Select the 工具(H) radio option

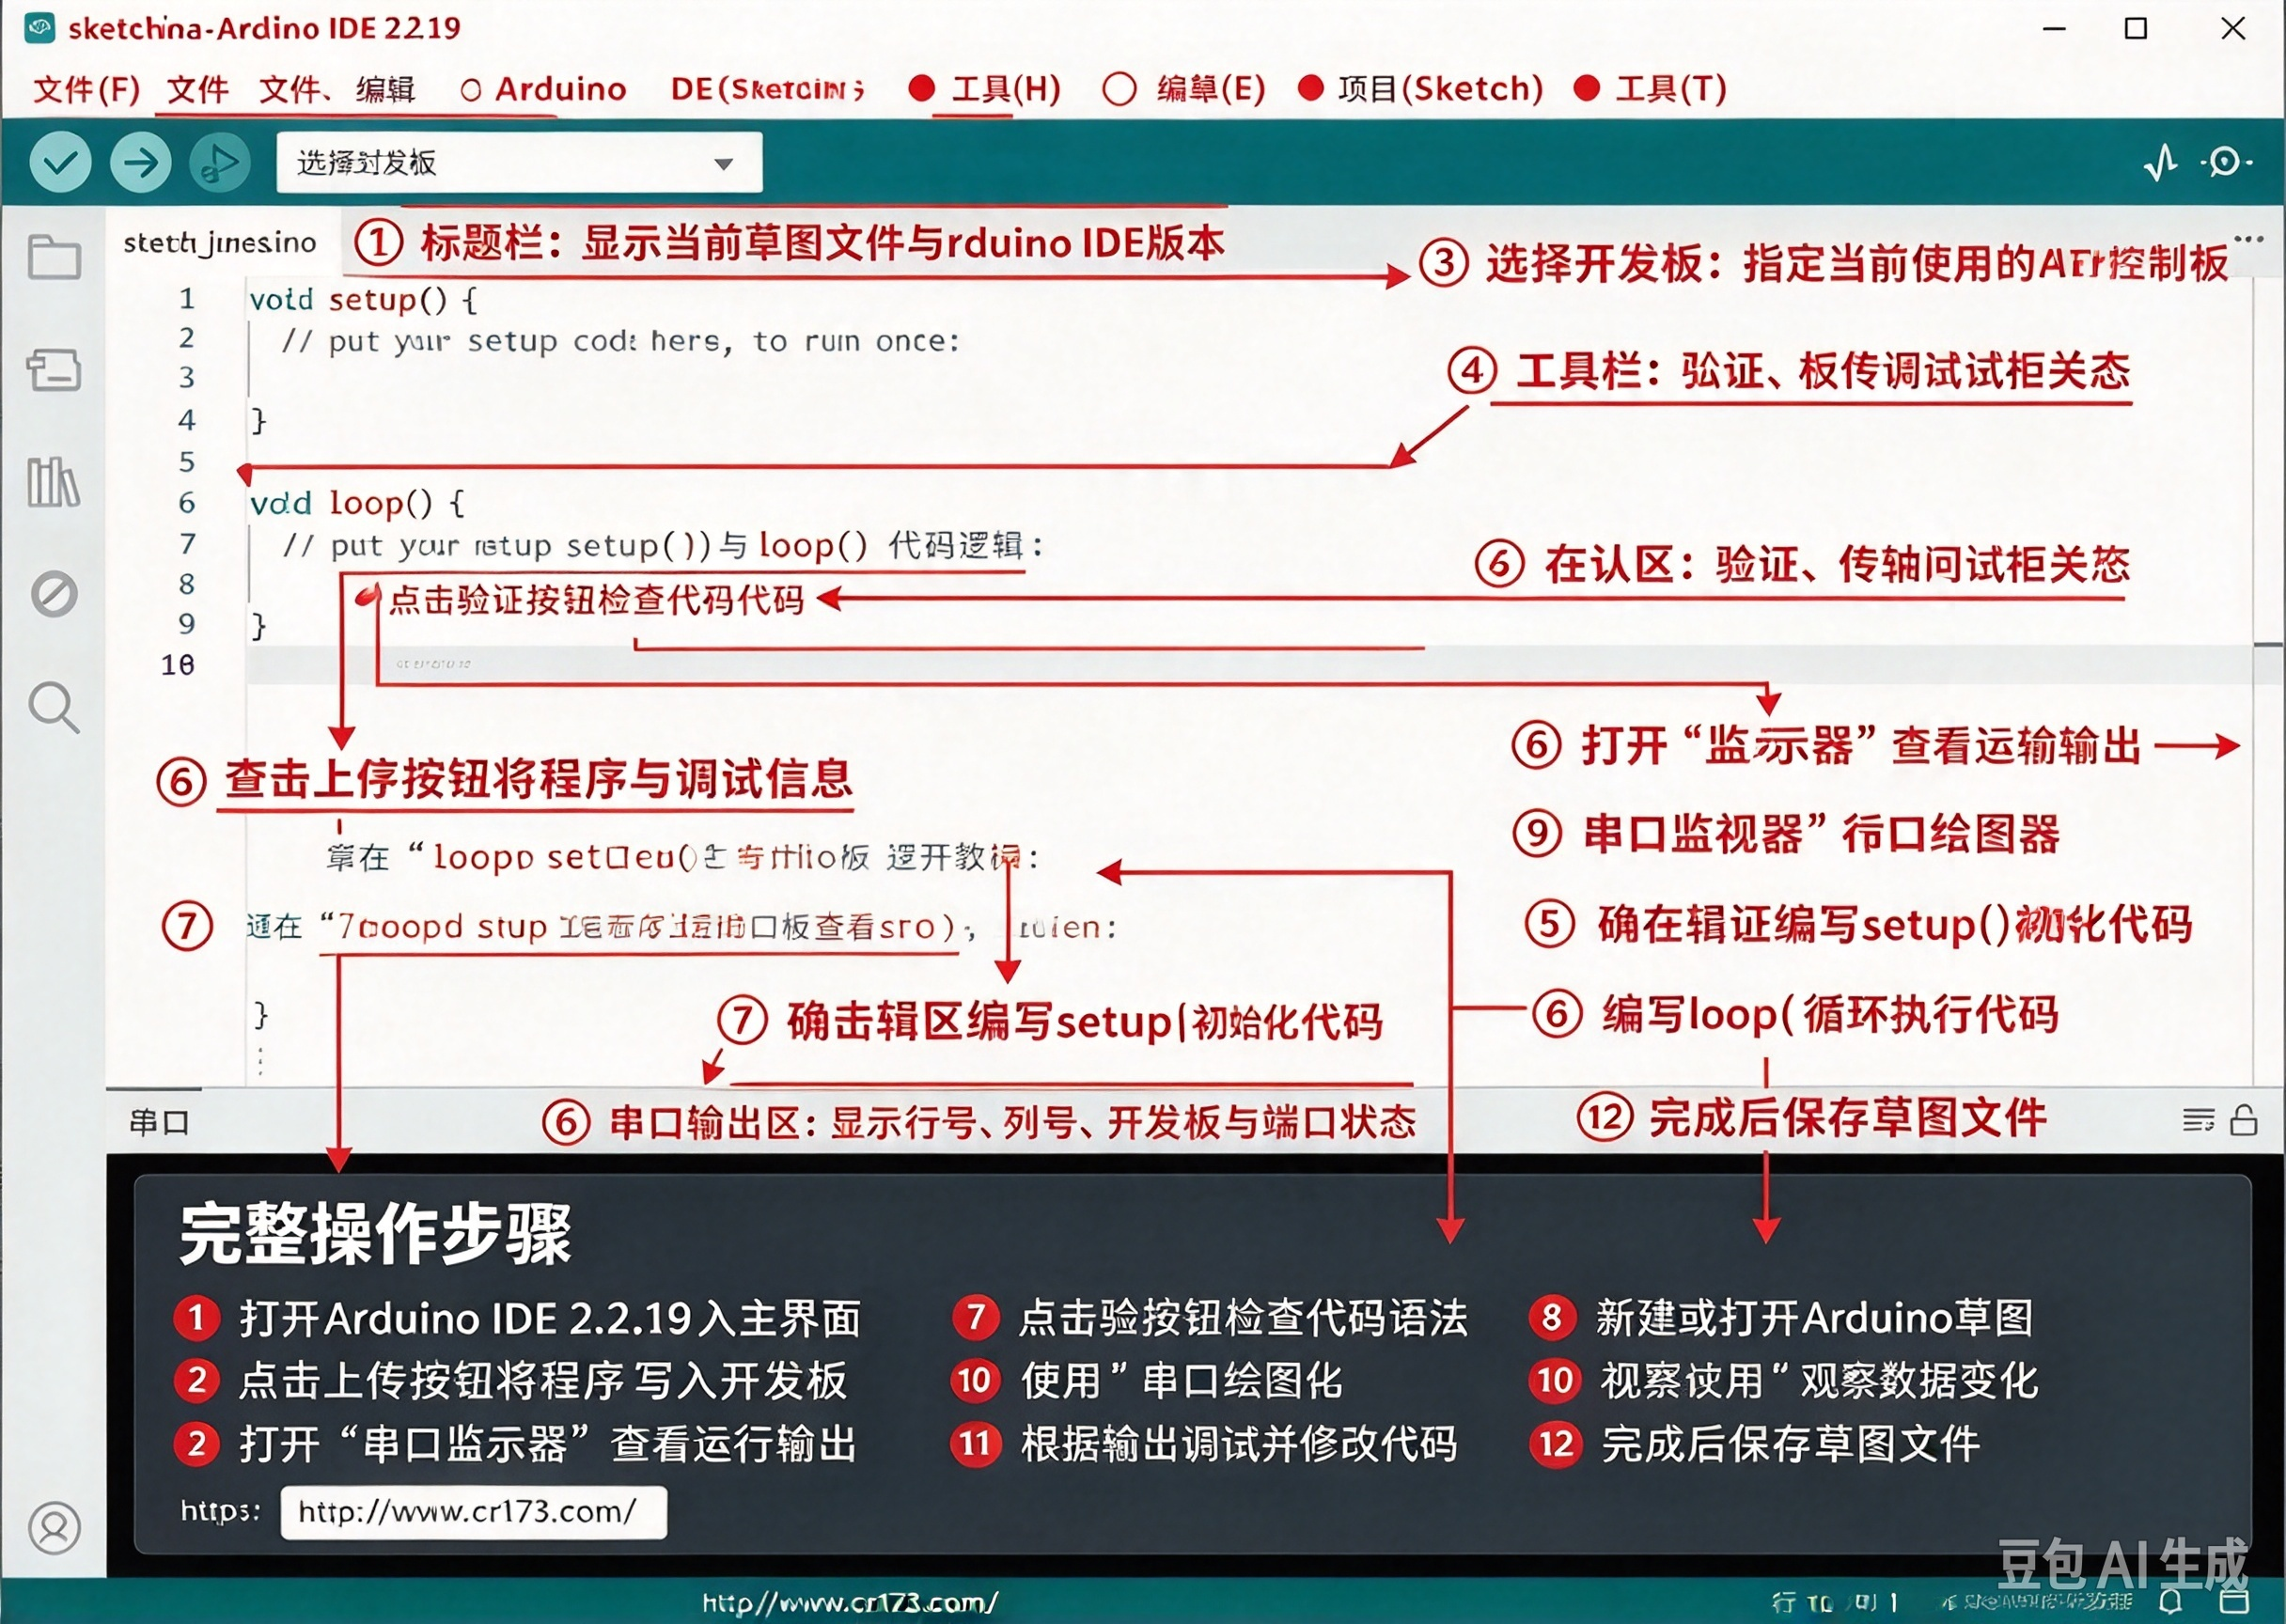point(921,88)
